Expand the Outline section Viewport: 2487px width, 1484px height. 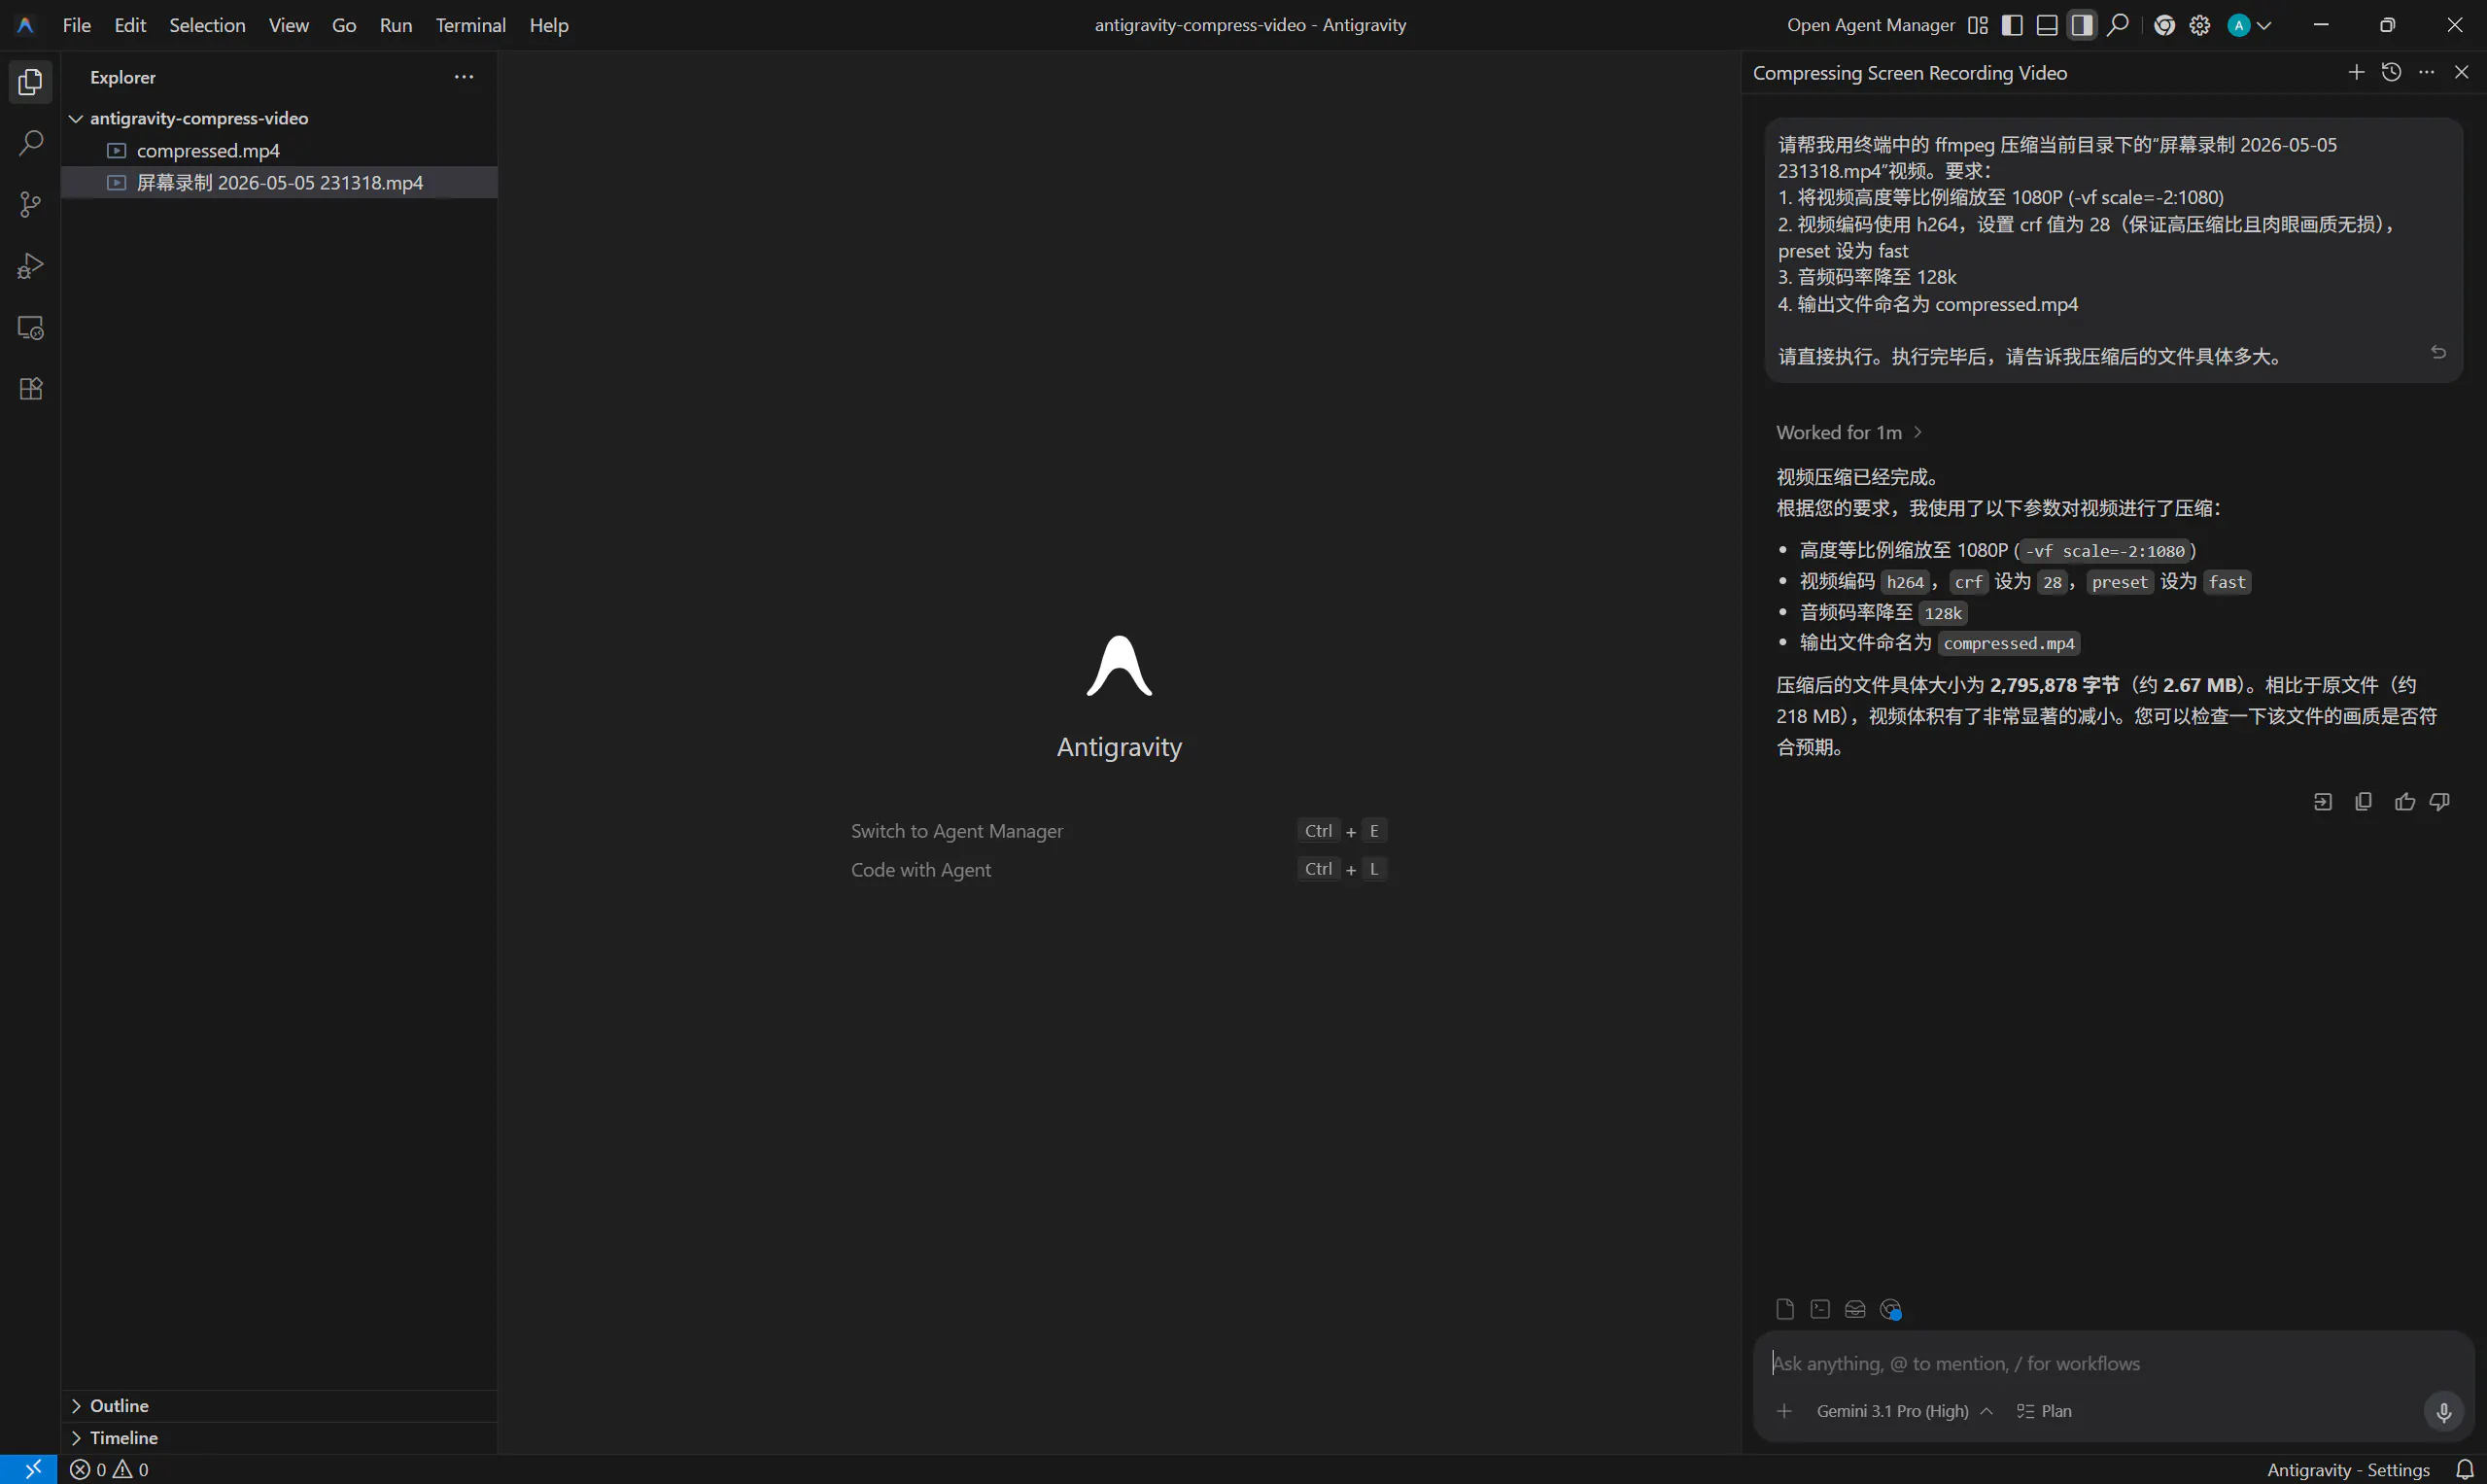coord(279,1405)
